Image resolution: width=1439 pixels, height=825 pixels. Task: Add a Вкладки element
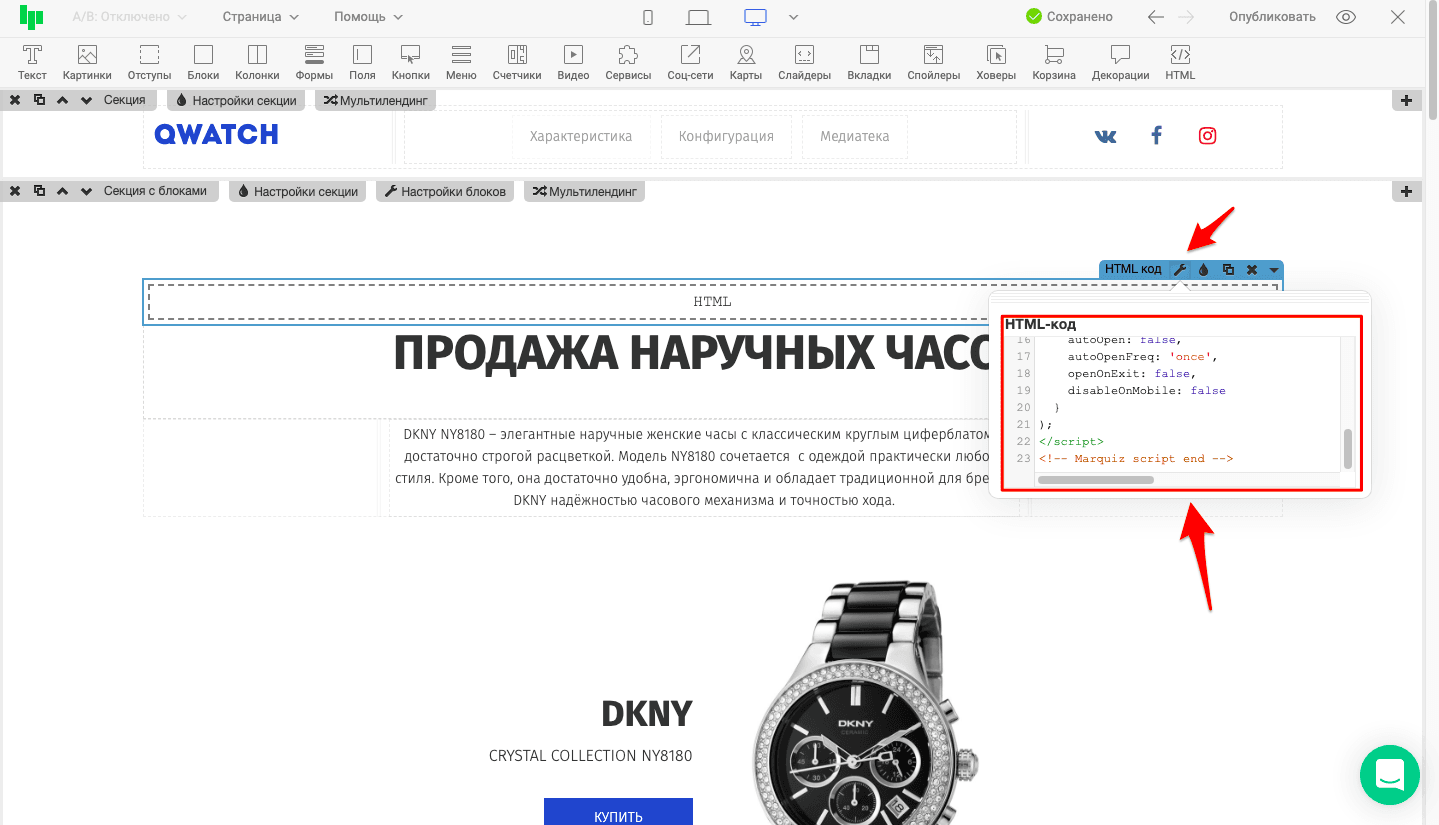(x=869, y=62)
